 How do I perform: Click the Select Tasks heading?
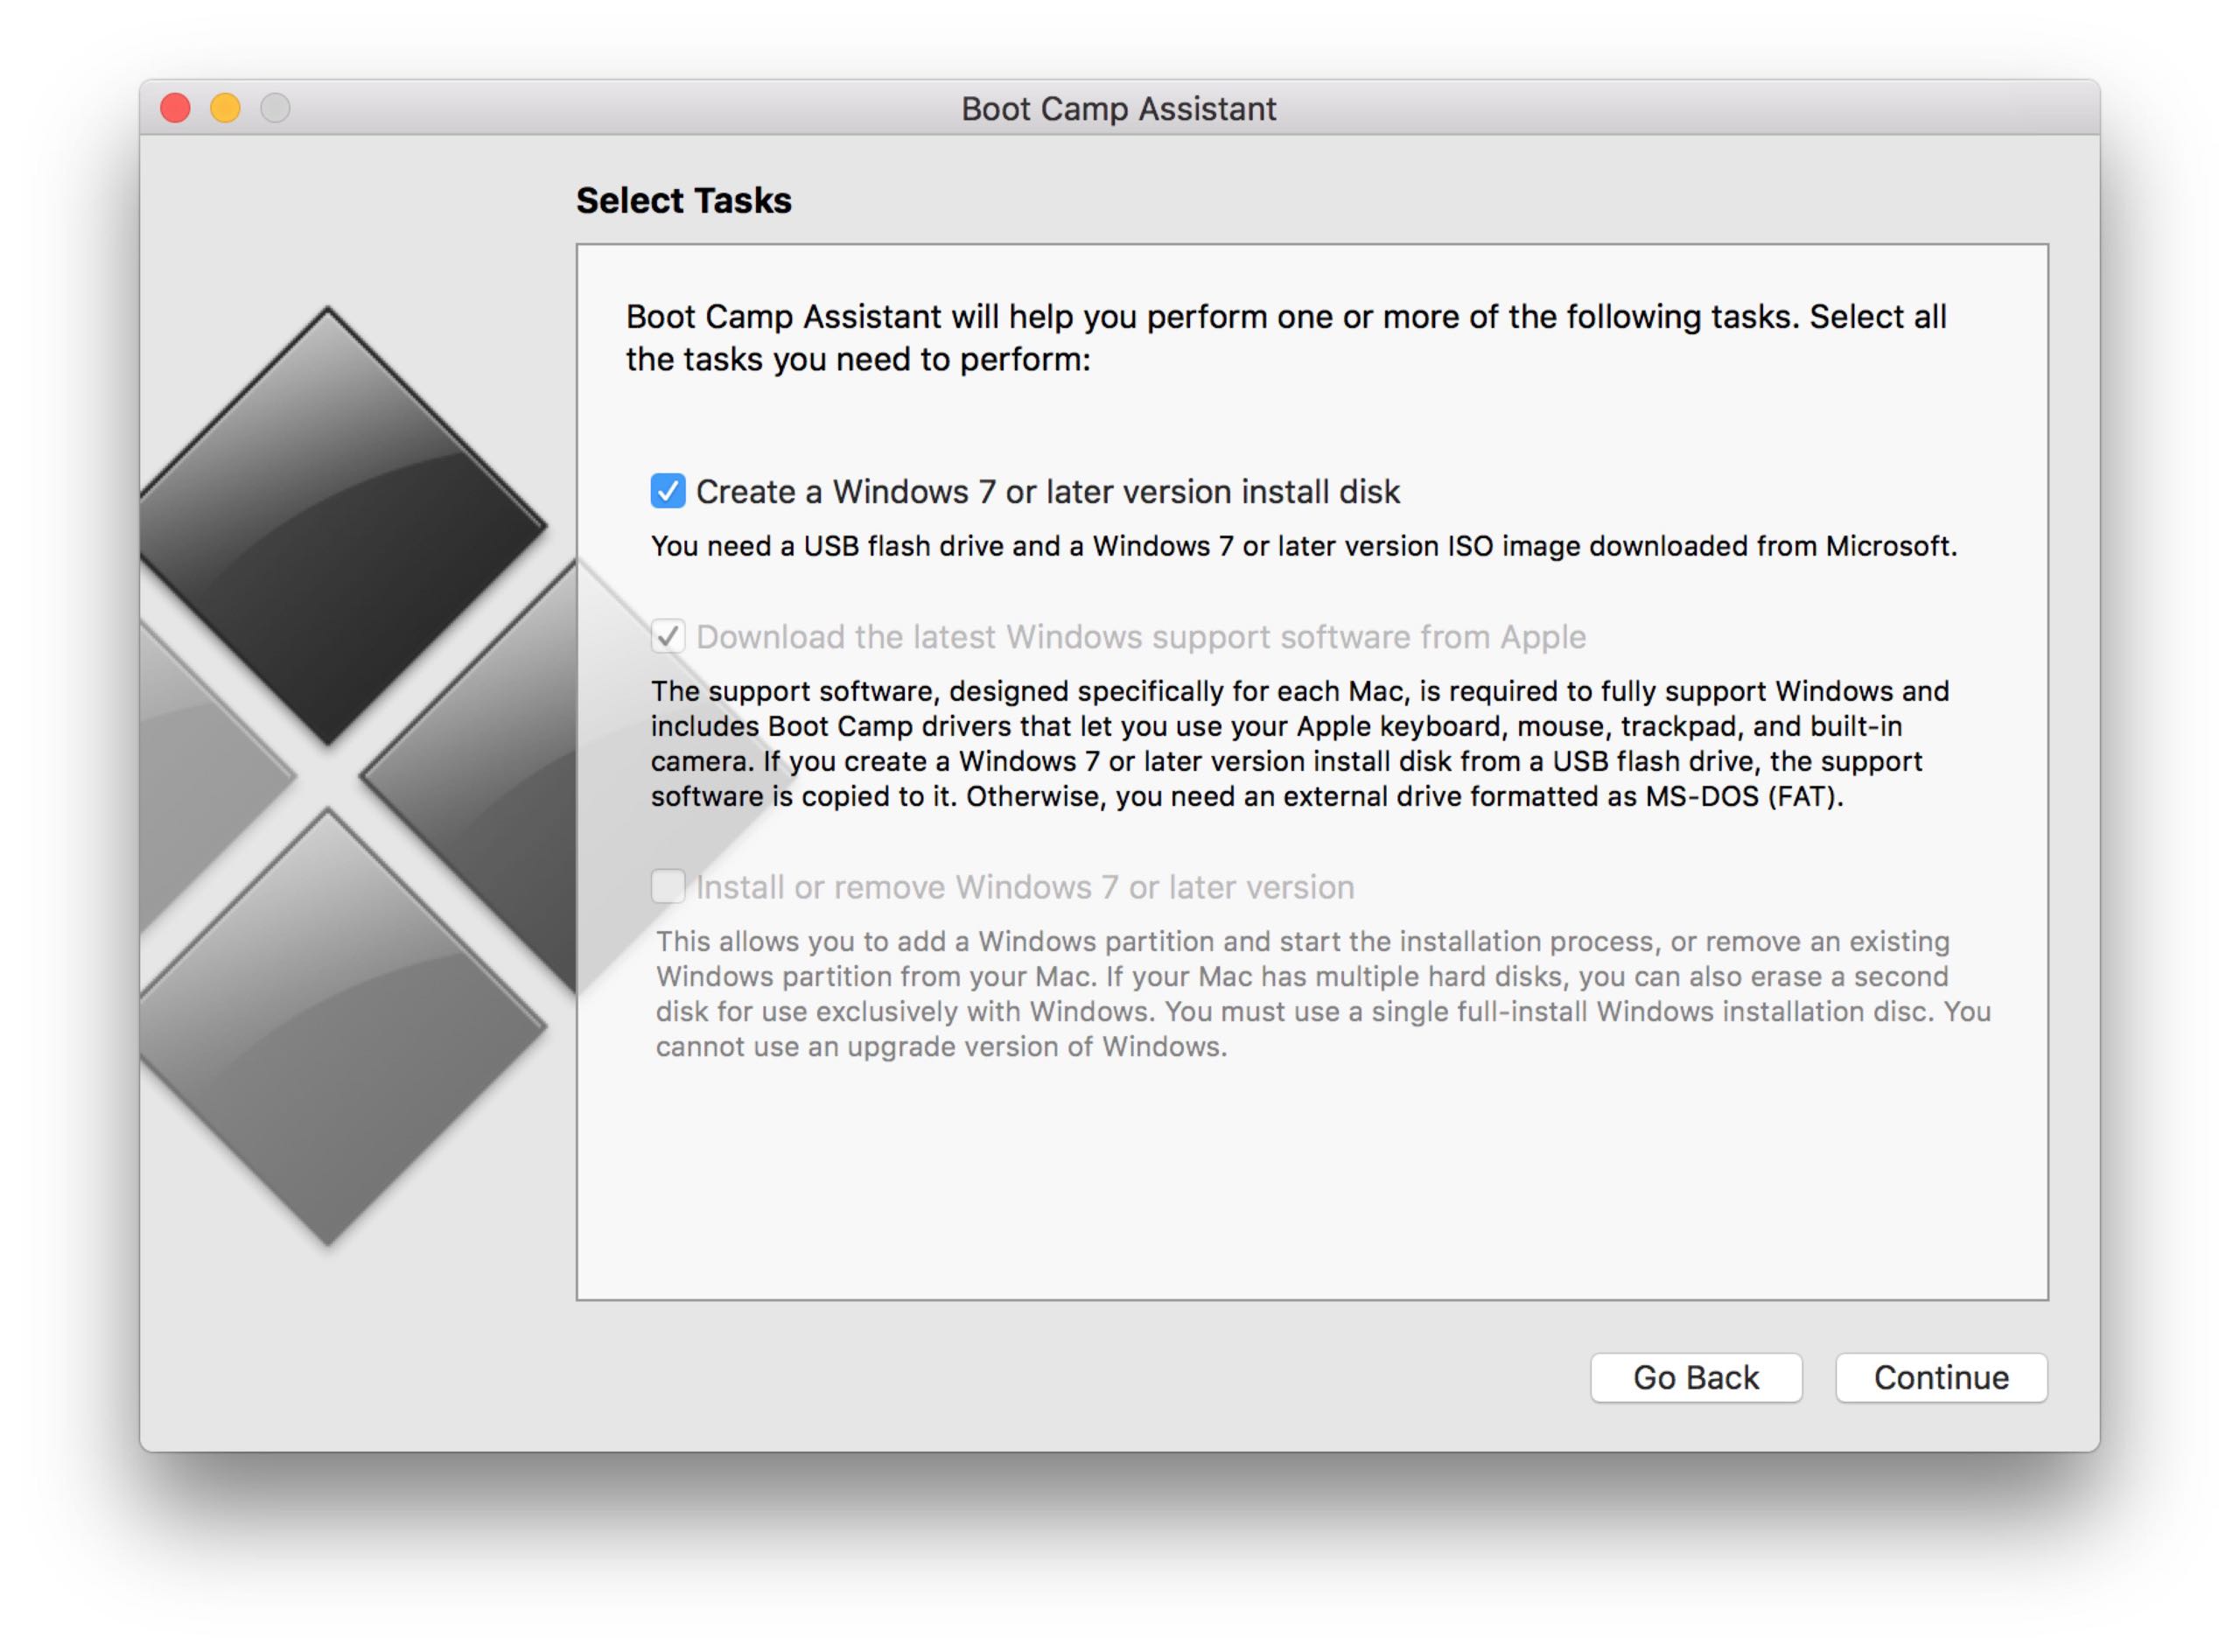click(x=684, y=201)
